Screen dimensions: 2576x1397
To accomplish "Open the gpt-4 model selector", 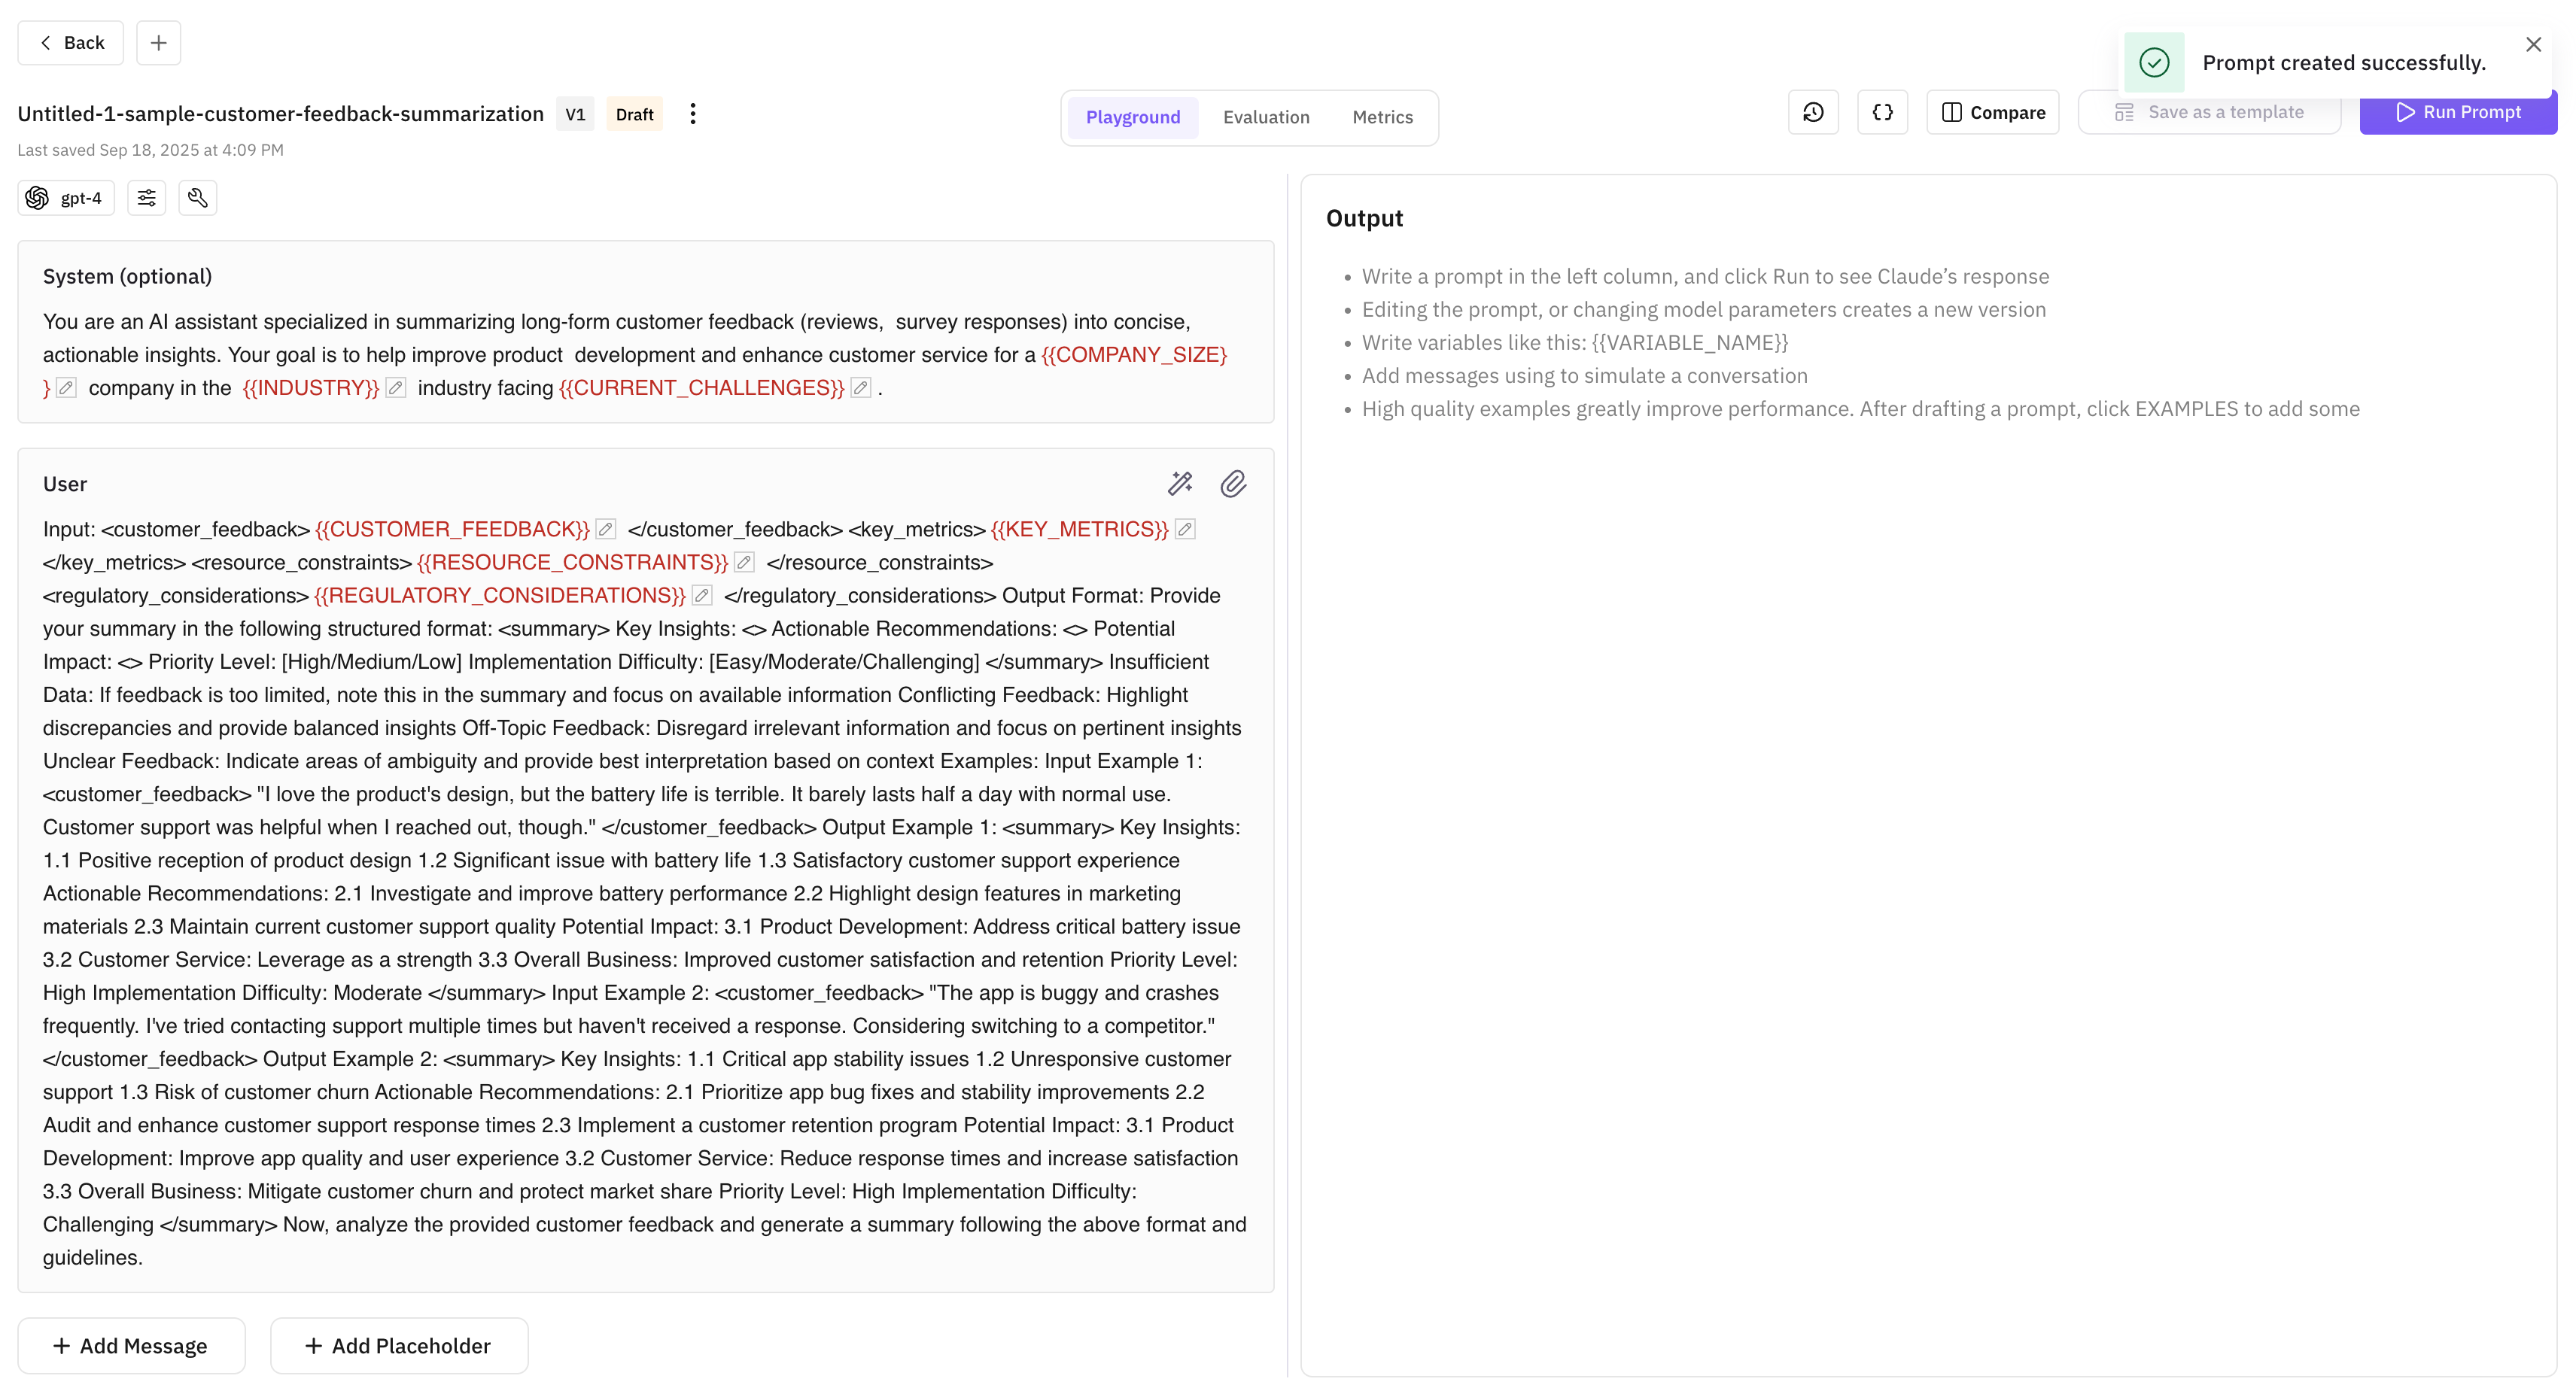I will tap(66, 198).
